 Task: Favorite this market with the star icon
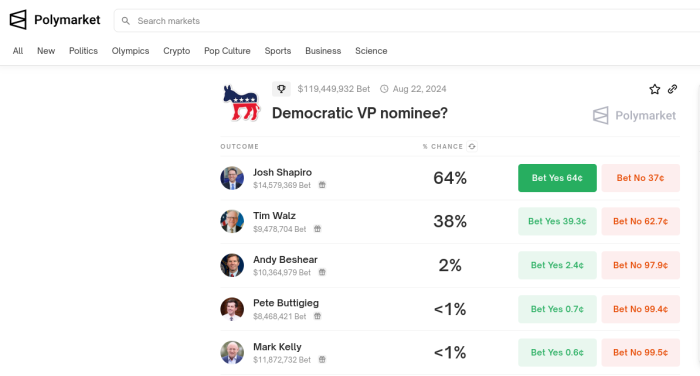654,89
